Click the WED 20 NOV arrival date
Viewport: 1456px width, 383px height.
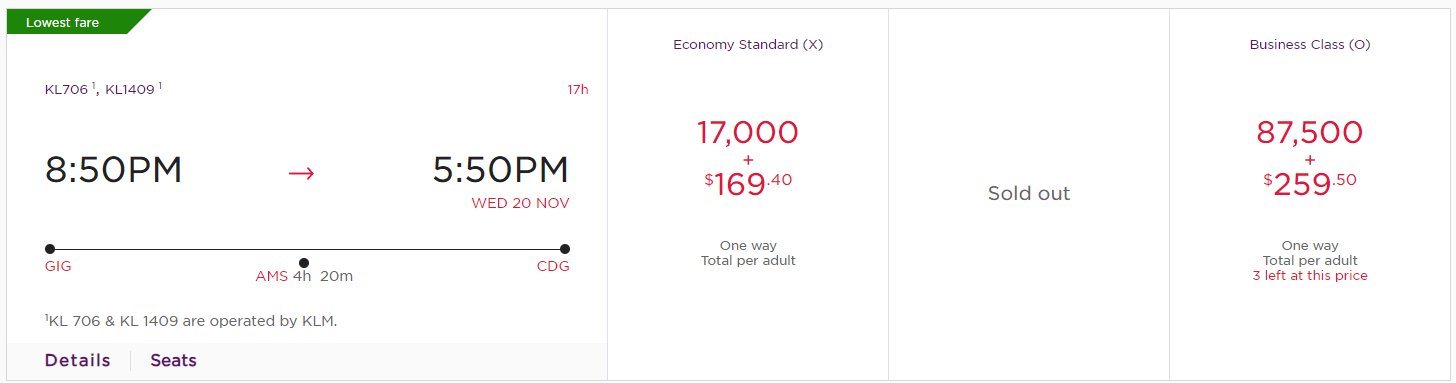(521, 203)
